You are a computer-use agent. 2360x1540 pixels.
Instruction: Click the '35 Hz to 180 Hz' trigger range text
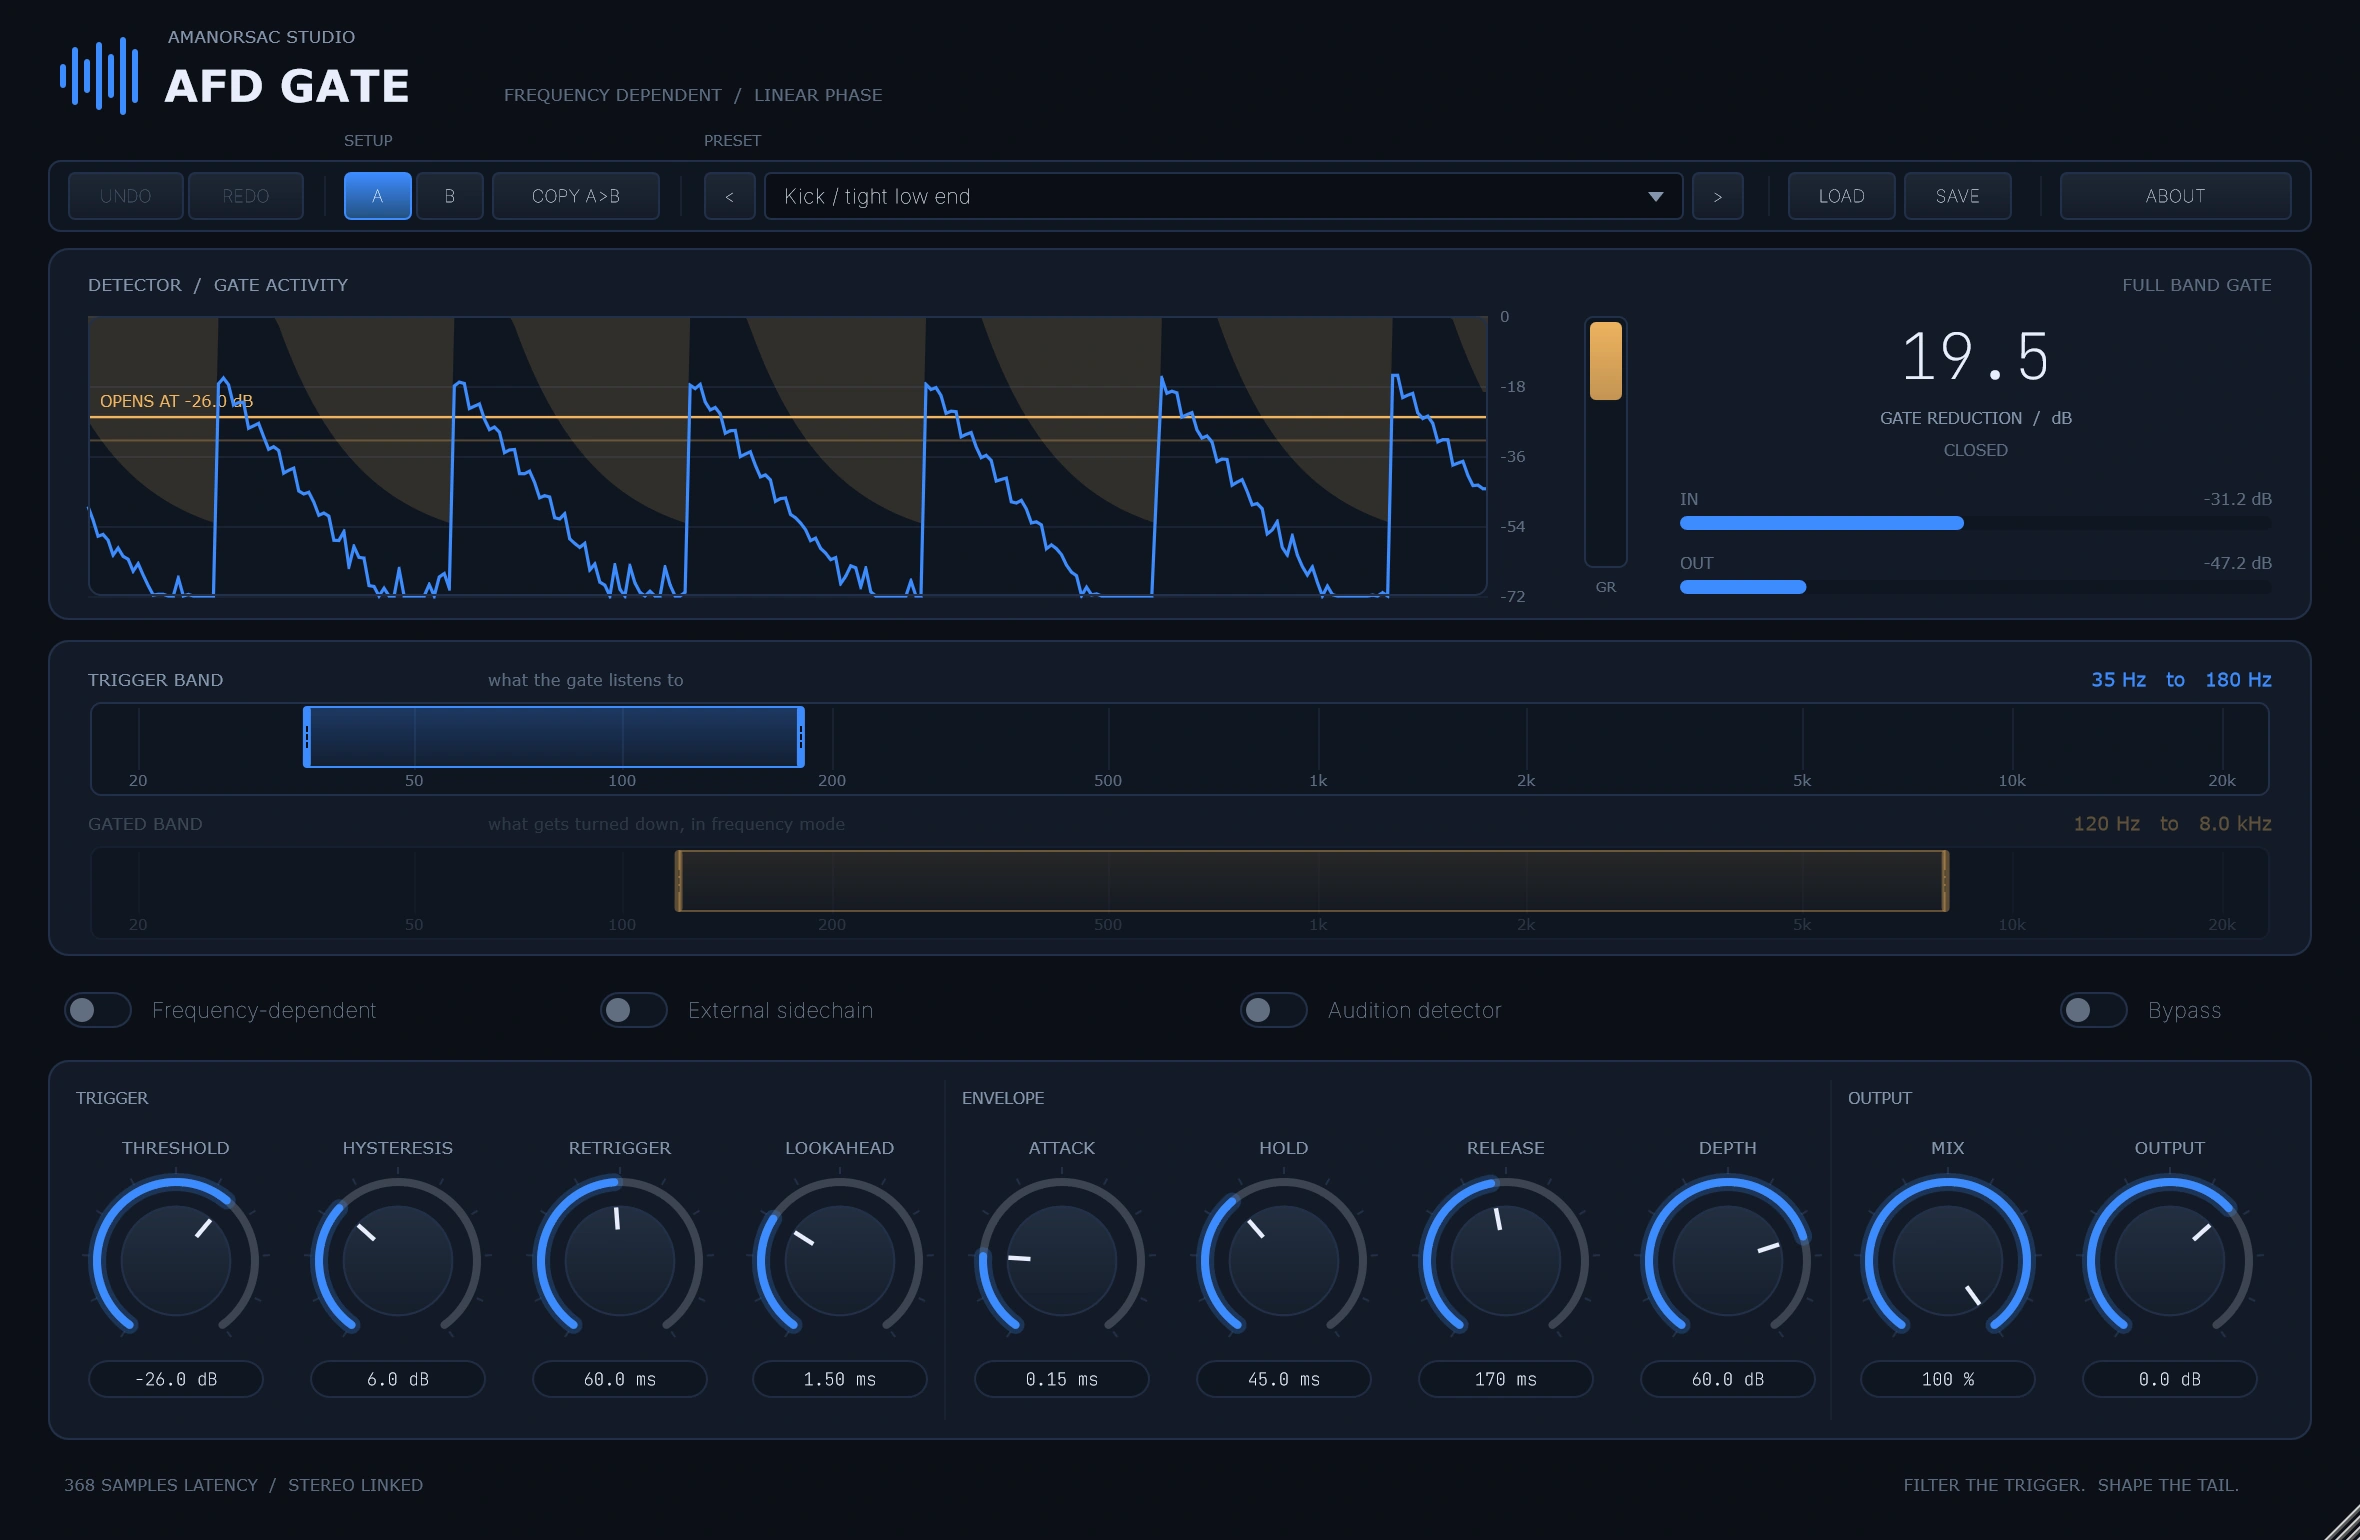[2181, 680]
